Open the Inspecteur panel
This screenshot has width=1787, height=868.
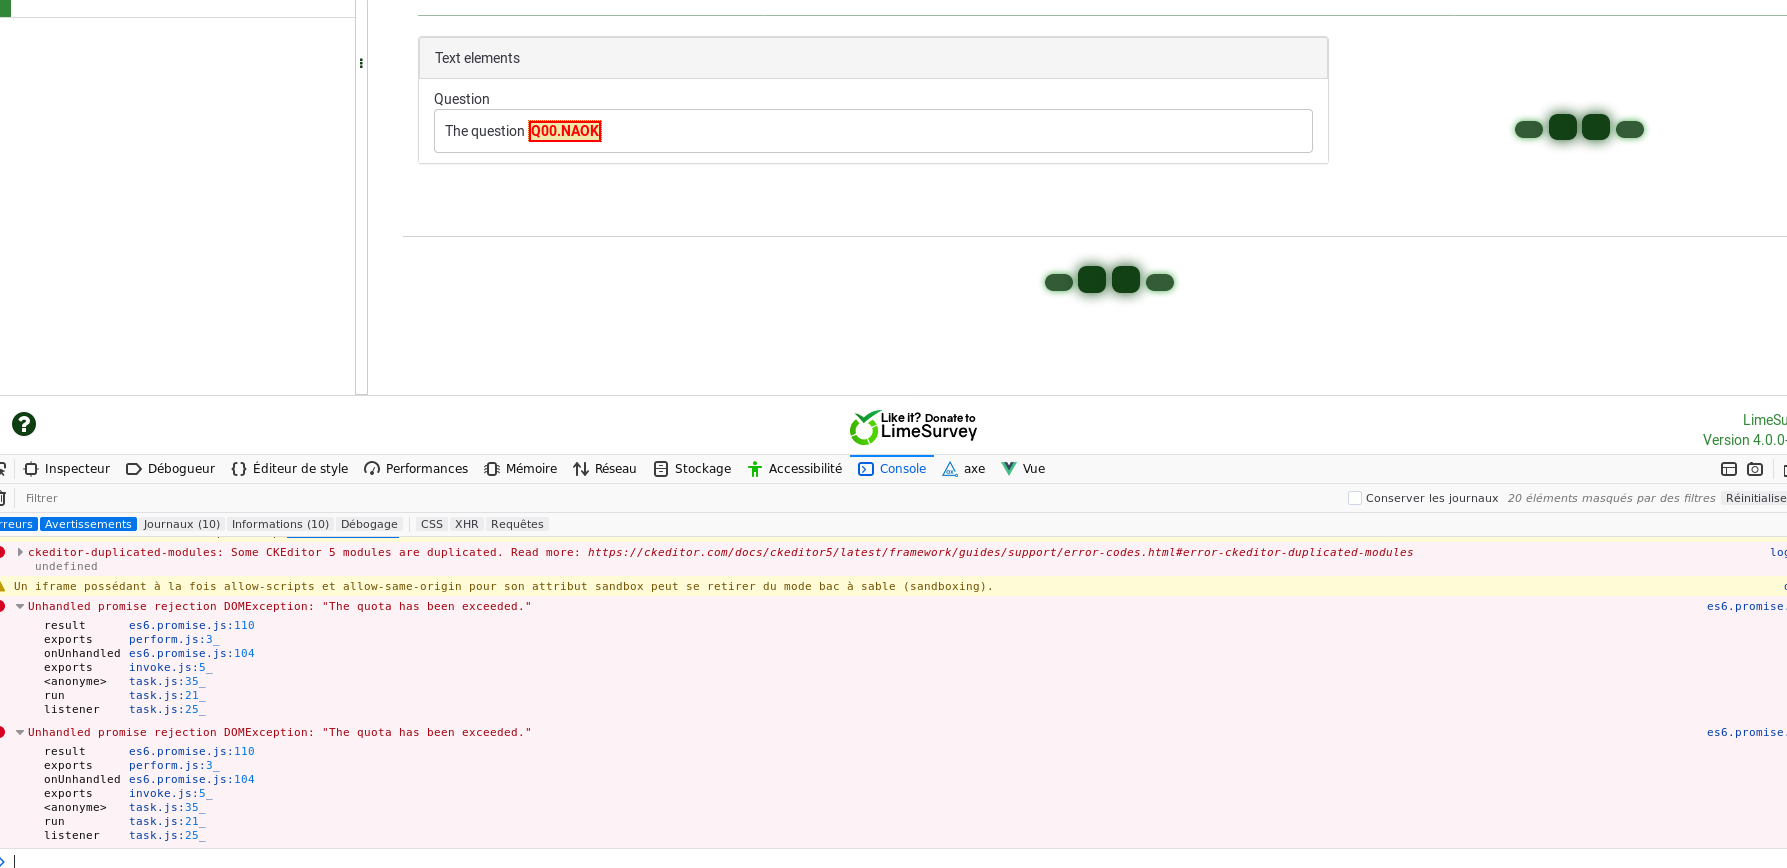67,469
